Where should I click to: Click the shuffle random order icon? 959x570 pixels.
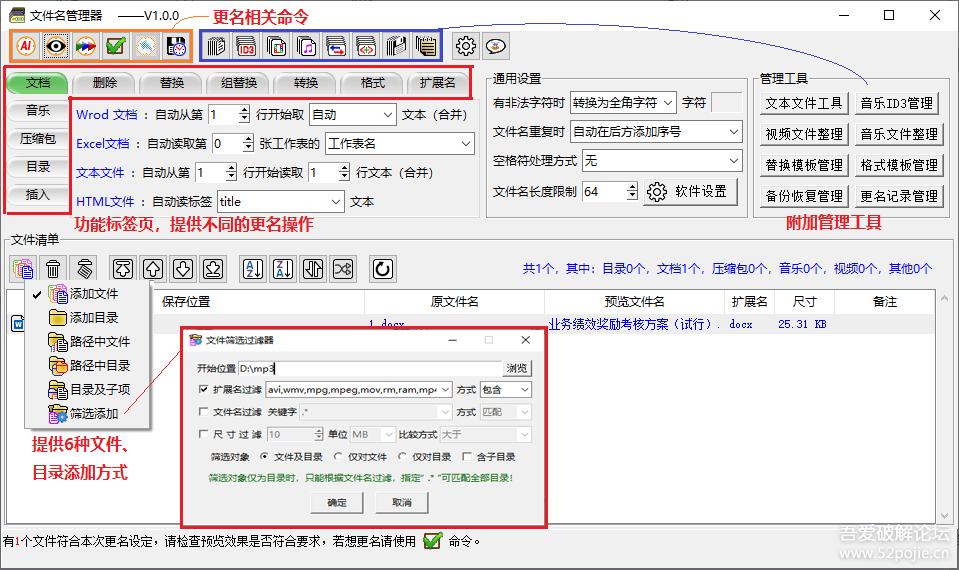(342, 268)
